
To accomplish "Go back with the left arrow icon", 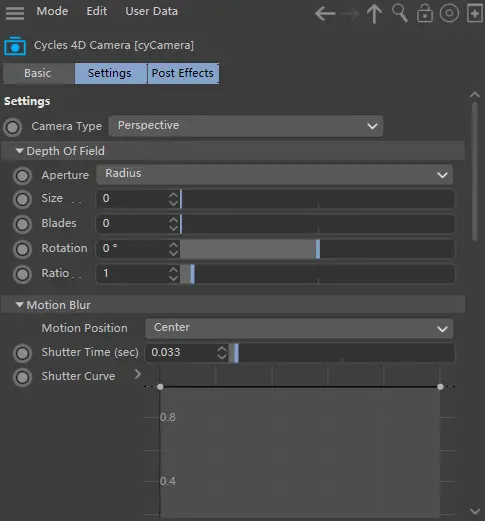I will [325, 14].
